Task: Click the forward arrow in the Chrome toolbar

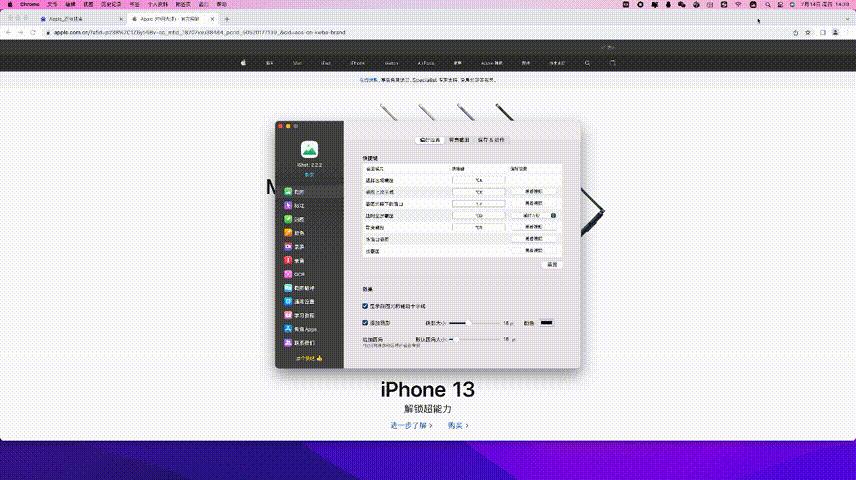Action: click(20, 32)
